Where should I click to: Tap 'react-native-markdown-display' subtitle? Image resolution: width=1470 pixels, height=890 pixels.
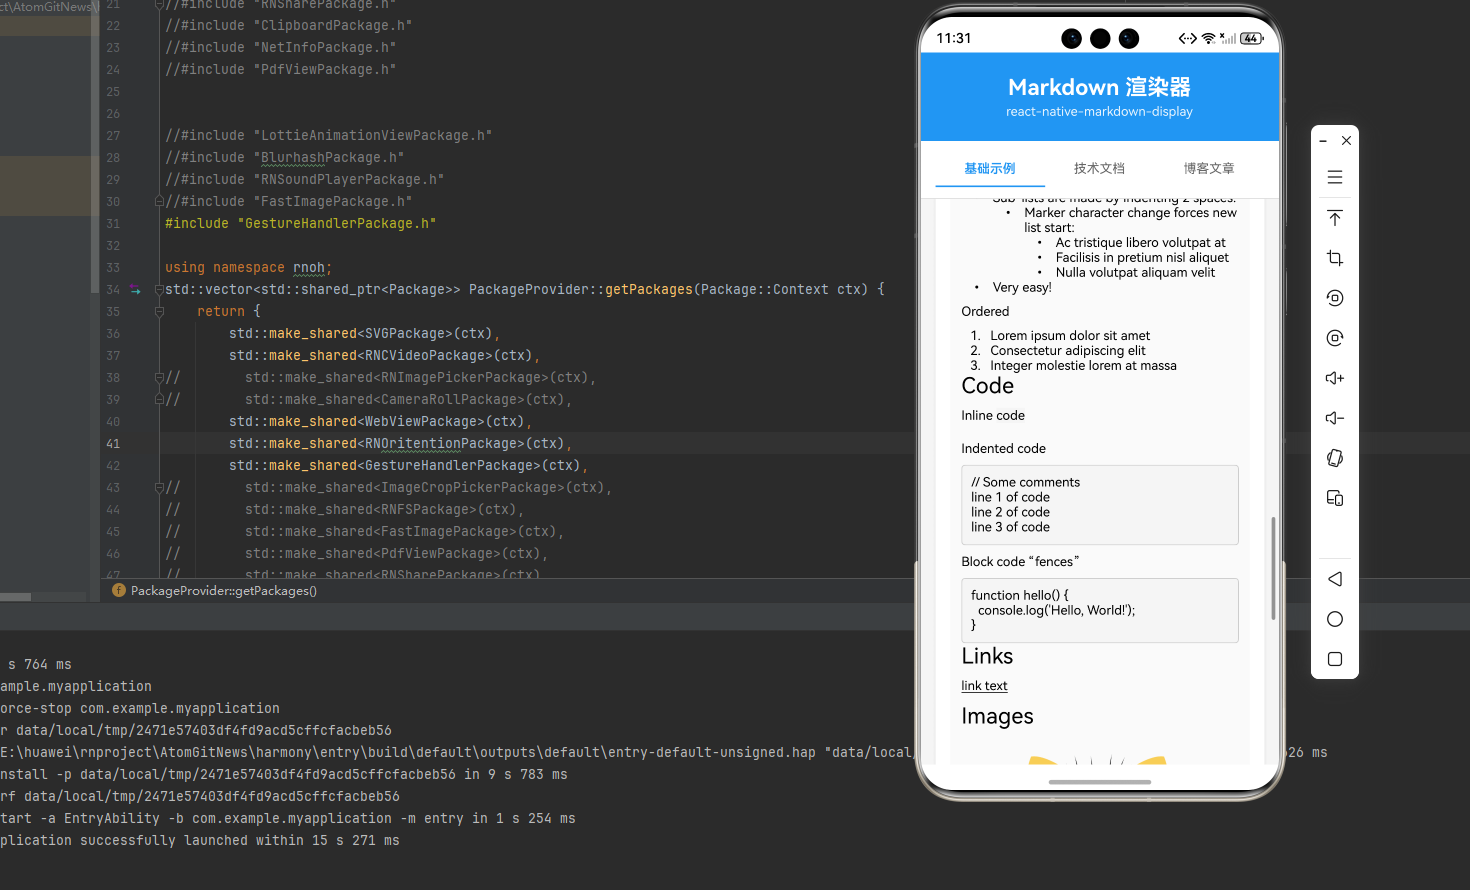(1099, 112)
